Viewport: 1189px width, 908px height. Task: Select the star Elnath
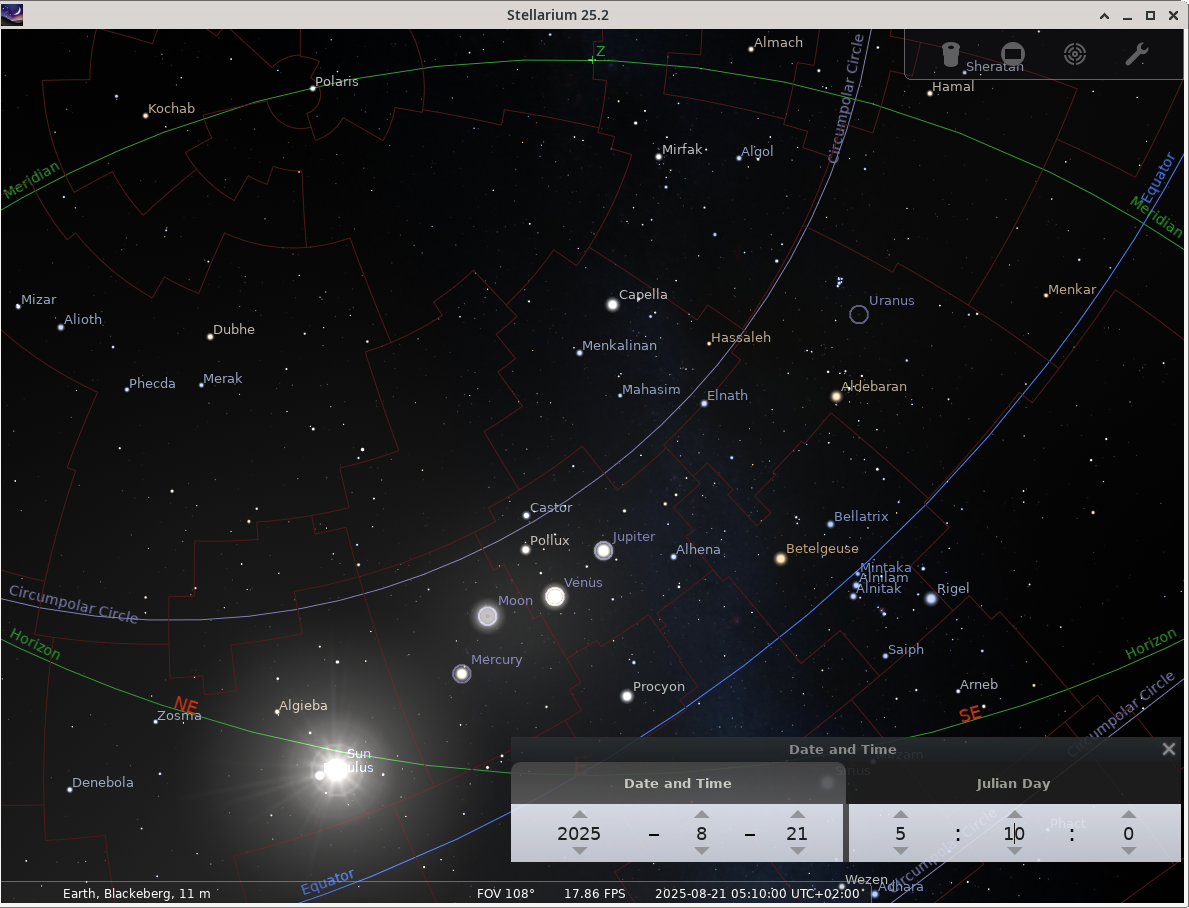(x=704, y=404)
